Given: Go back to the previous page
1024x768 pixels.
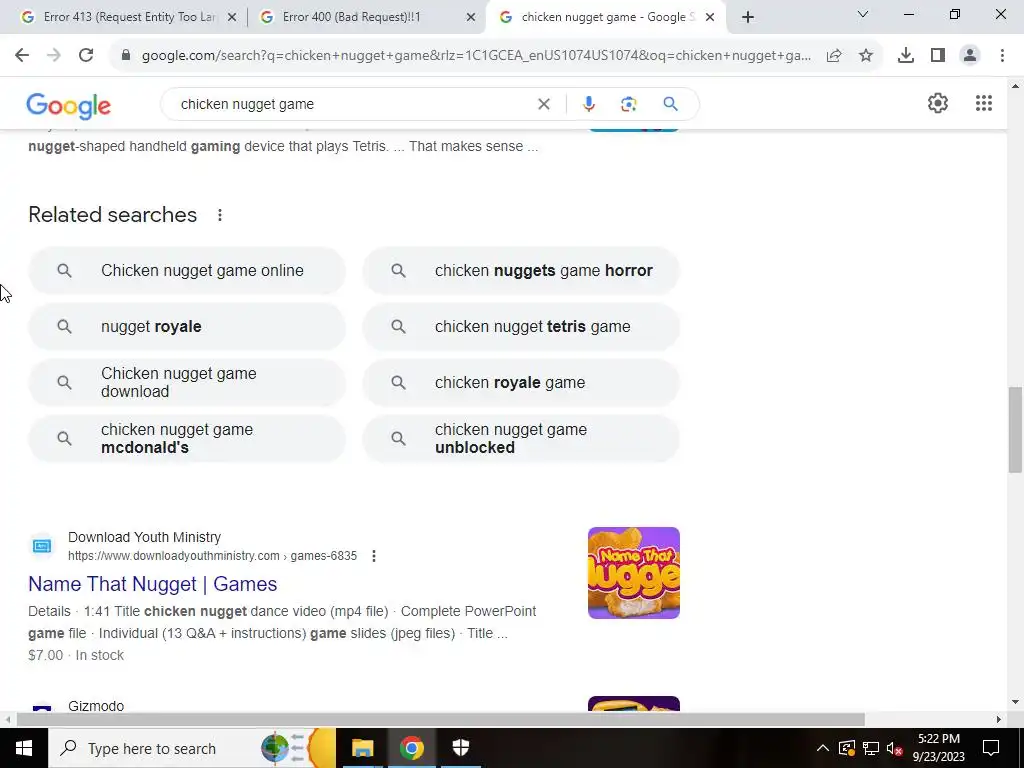Looking at the screenshot, I should pyautogui.click(x=22, y=56).
